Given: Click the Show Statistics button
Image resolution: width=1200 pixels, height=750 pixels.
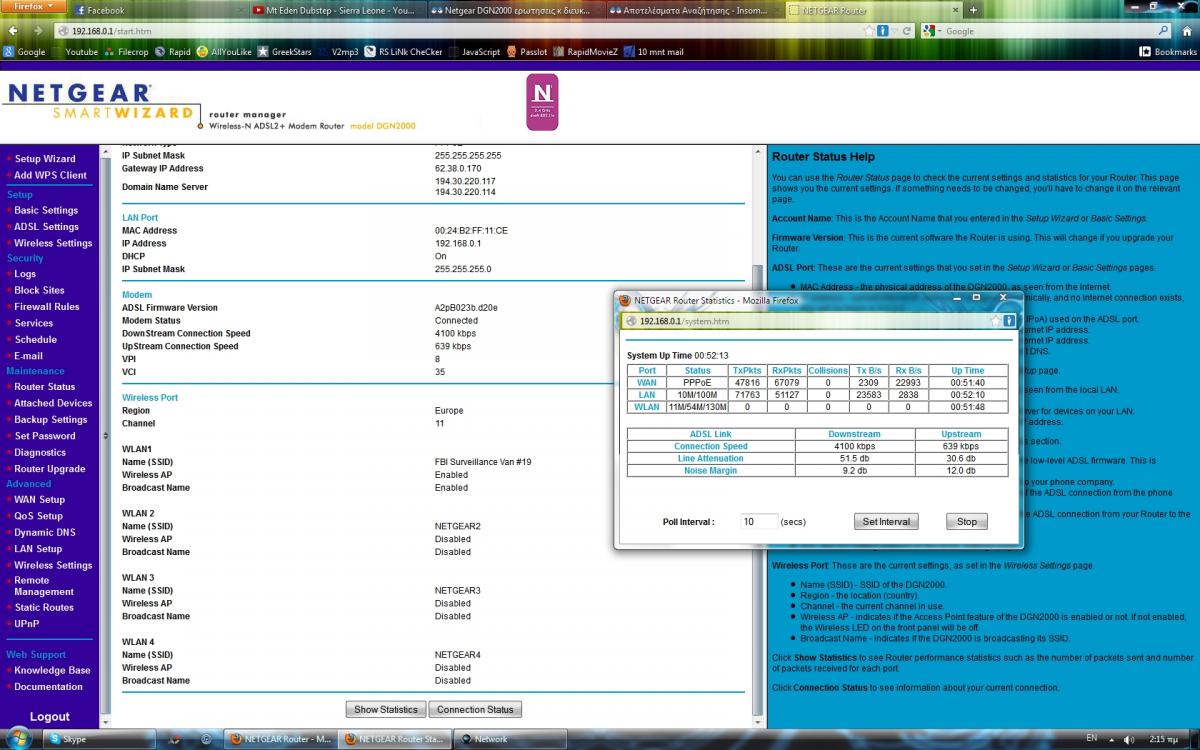Looking at the screenshot, I should click(386, 709).
